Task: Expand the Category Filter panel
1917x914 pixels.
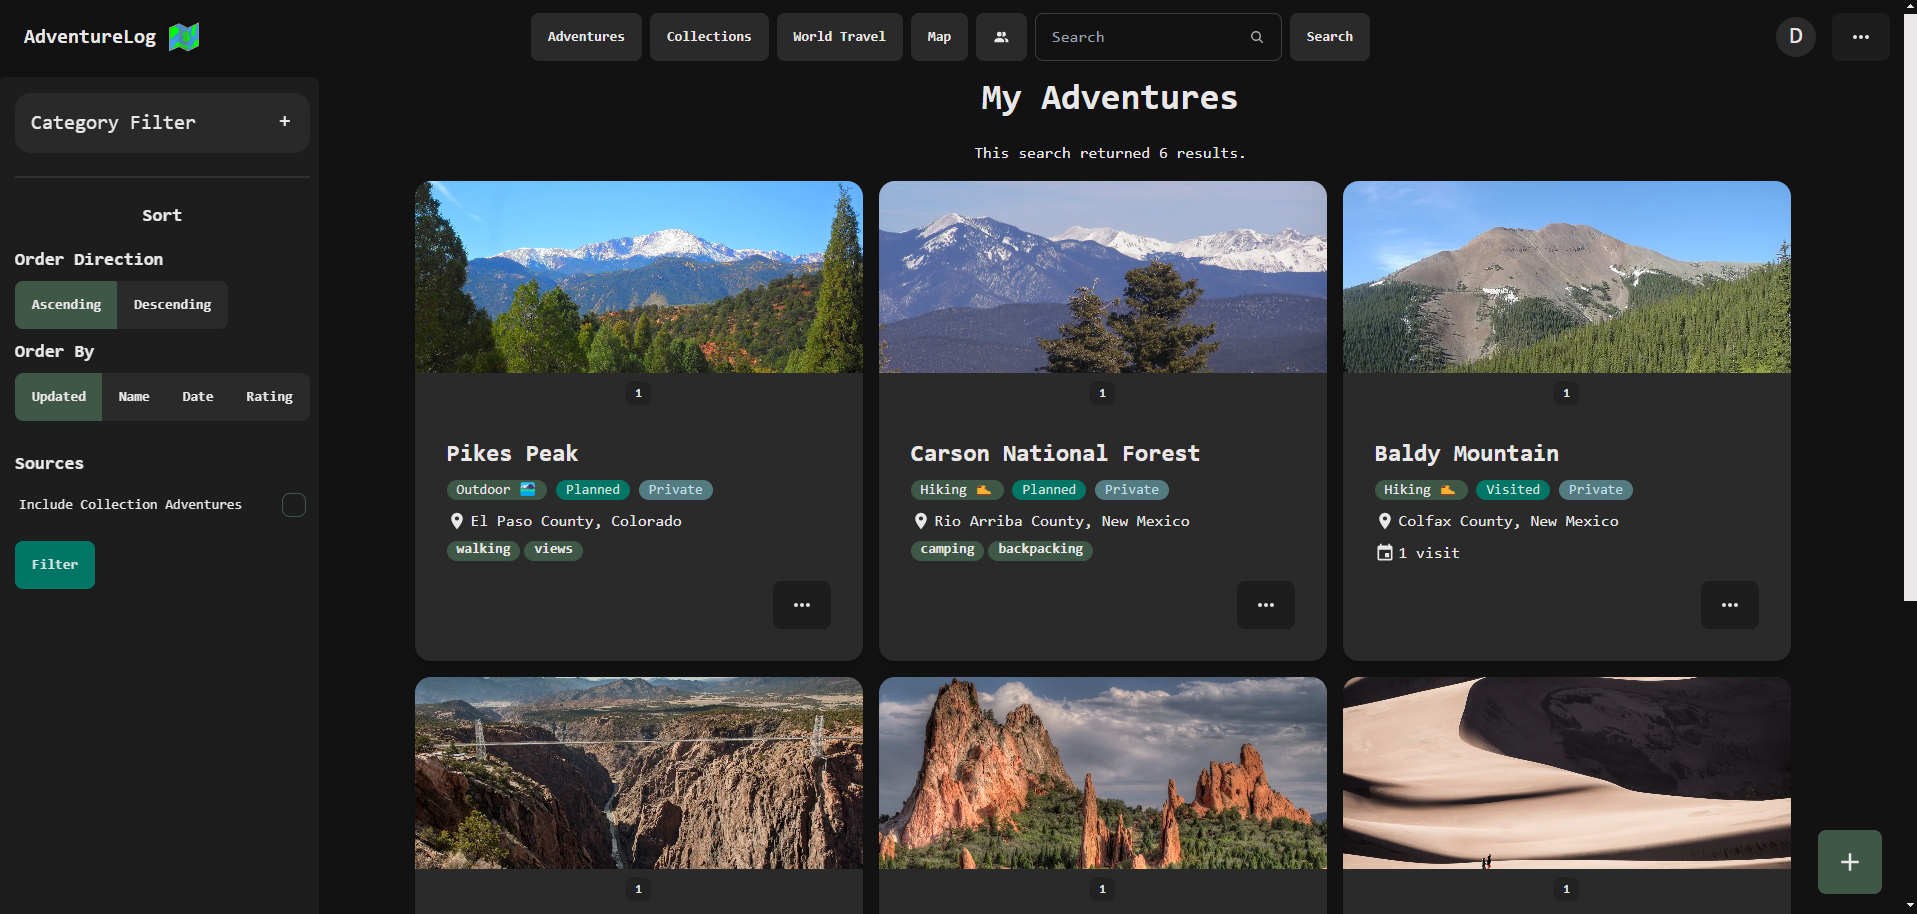Action: coord(284,121)
